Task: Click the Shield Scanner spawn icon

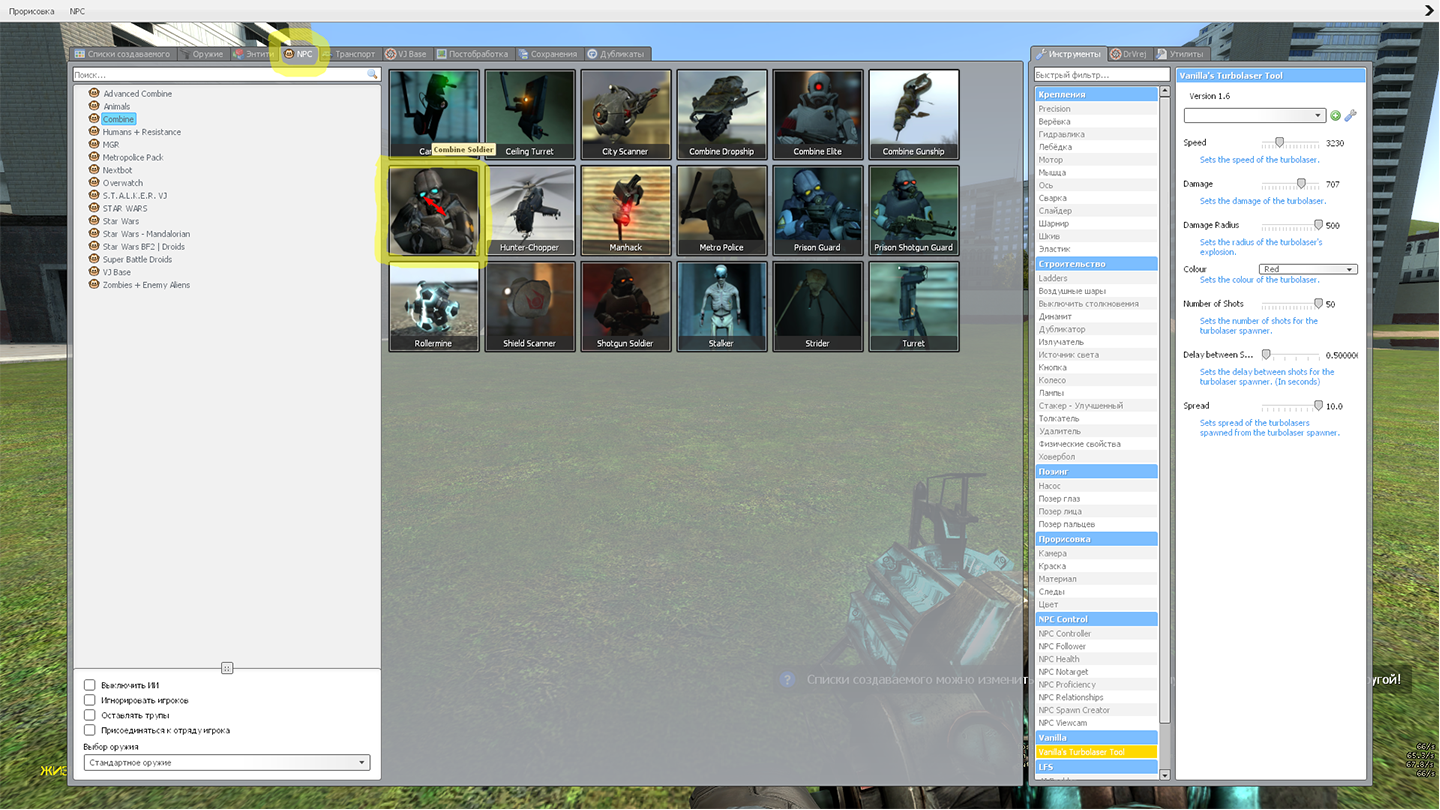Action: [x=530, y=307]
